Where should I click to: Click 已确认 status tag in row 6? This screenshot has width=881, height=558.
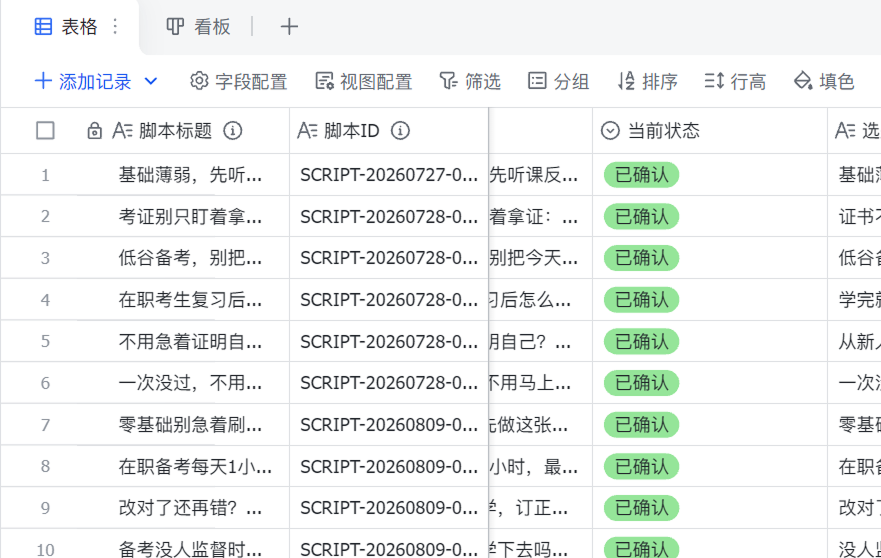point(641,383)
